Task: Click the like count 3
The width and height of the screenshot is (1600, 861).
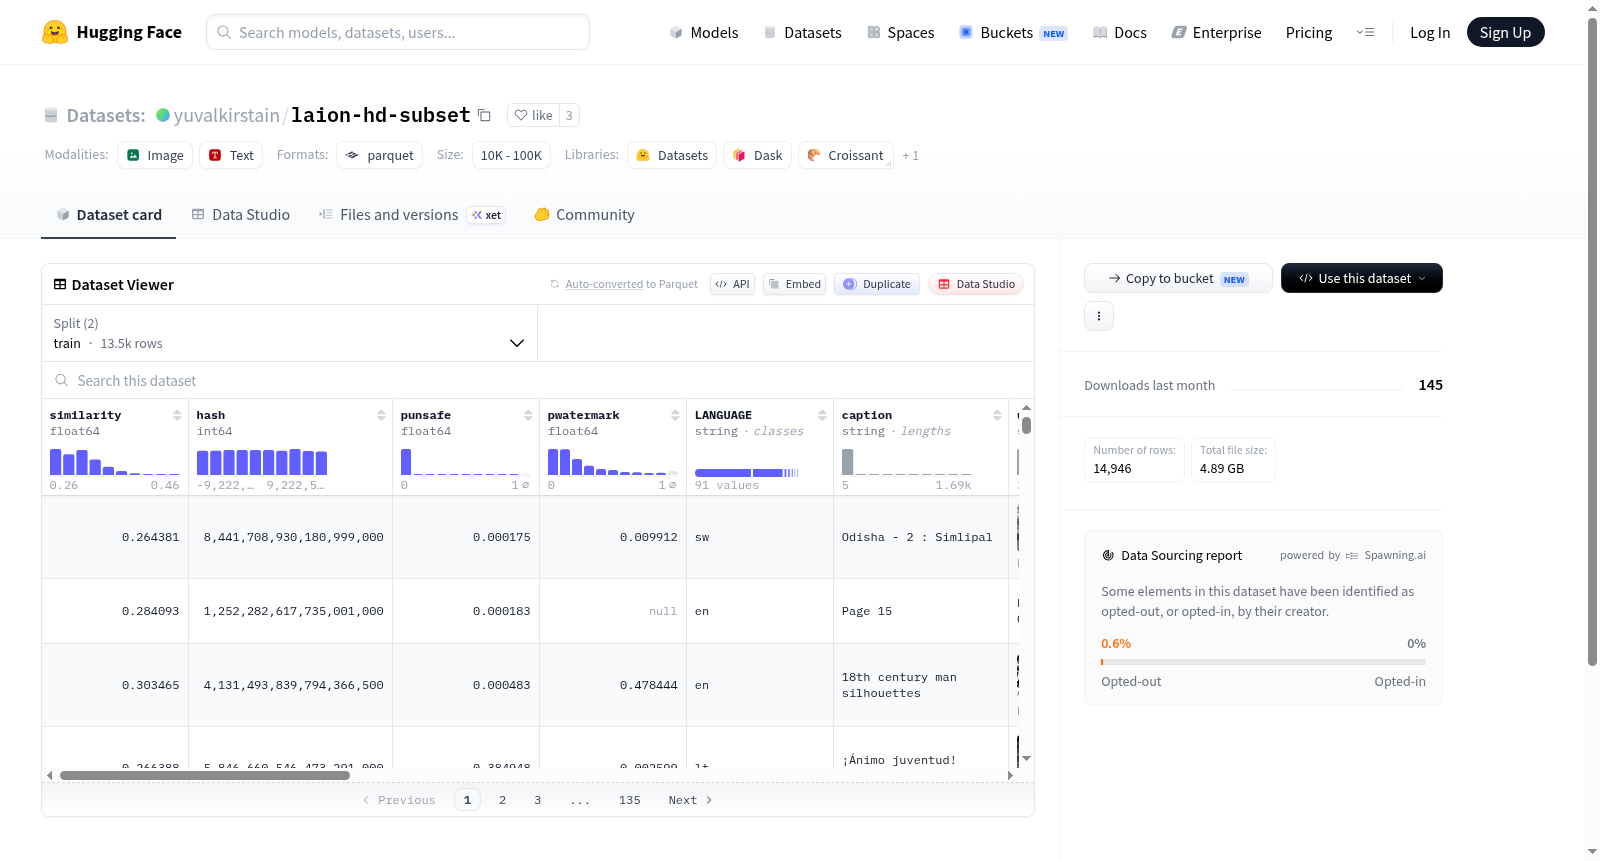Action: 569,115
